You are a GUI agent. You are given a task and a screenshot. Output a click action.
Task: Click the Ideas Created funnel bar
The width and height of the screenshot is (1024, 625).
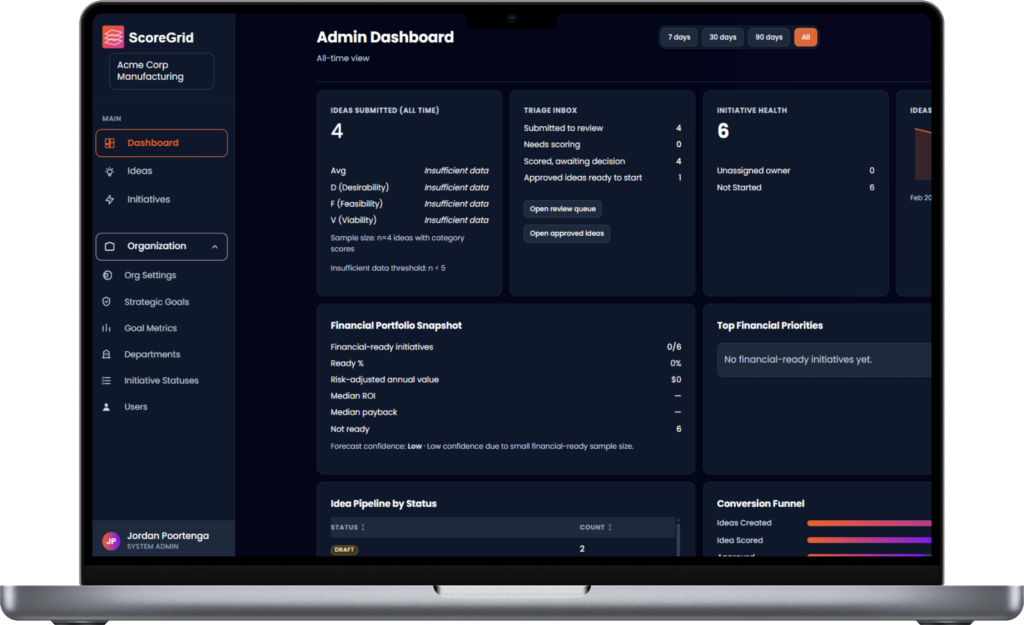point(868,523)
